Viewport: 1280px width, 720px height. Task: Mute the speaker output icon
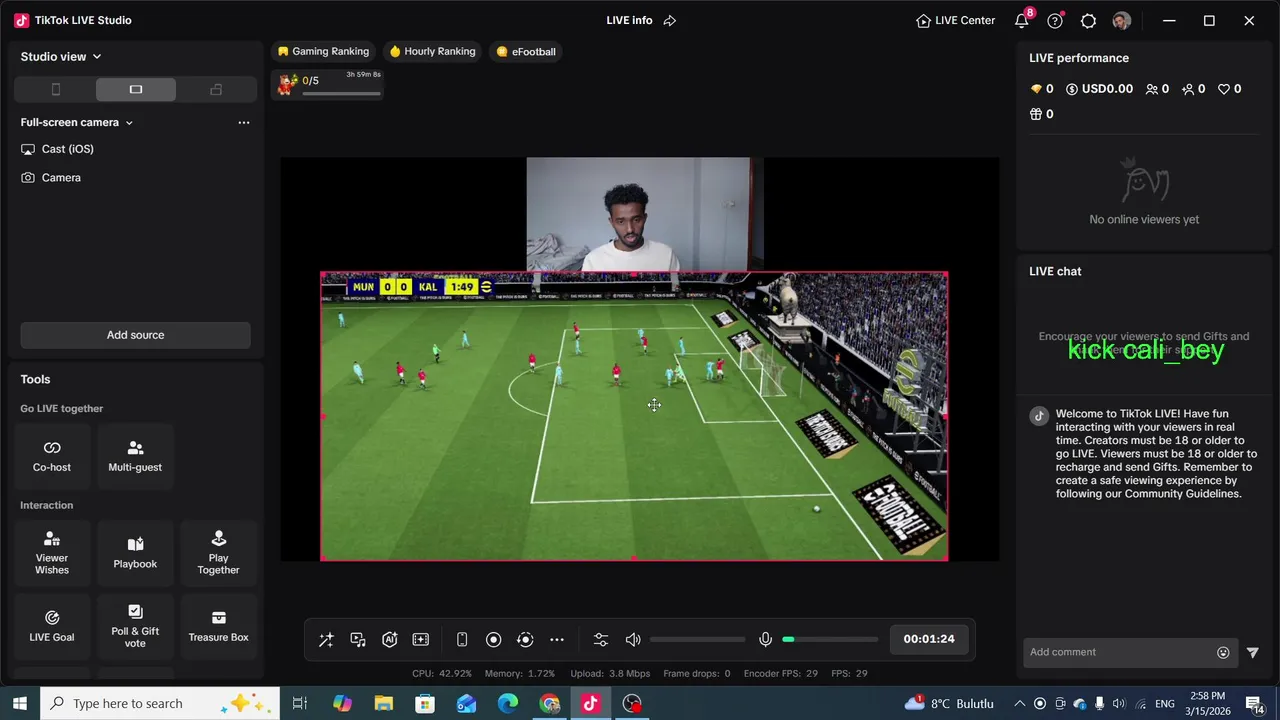click(633, 640)
